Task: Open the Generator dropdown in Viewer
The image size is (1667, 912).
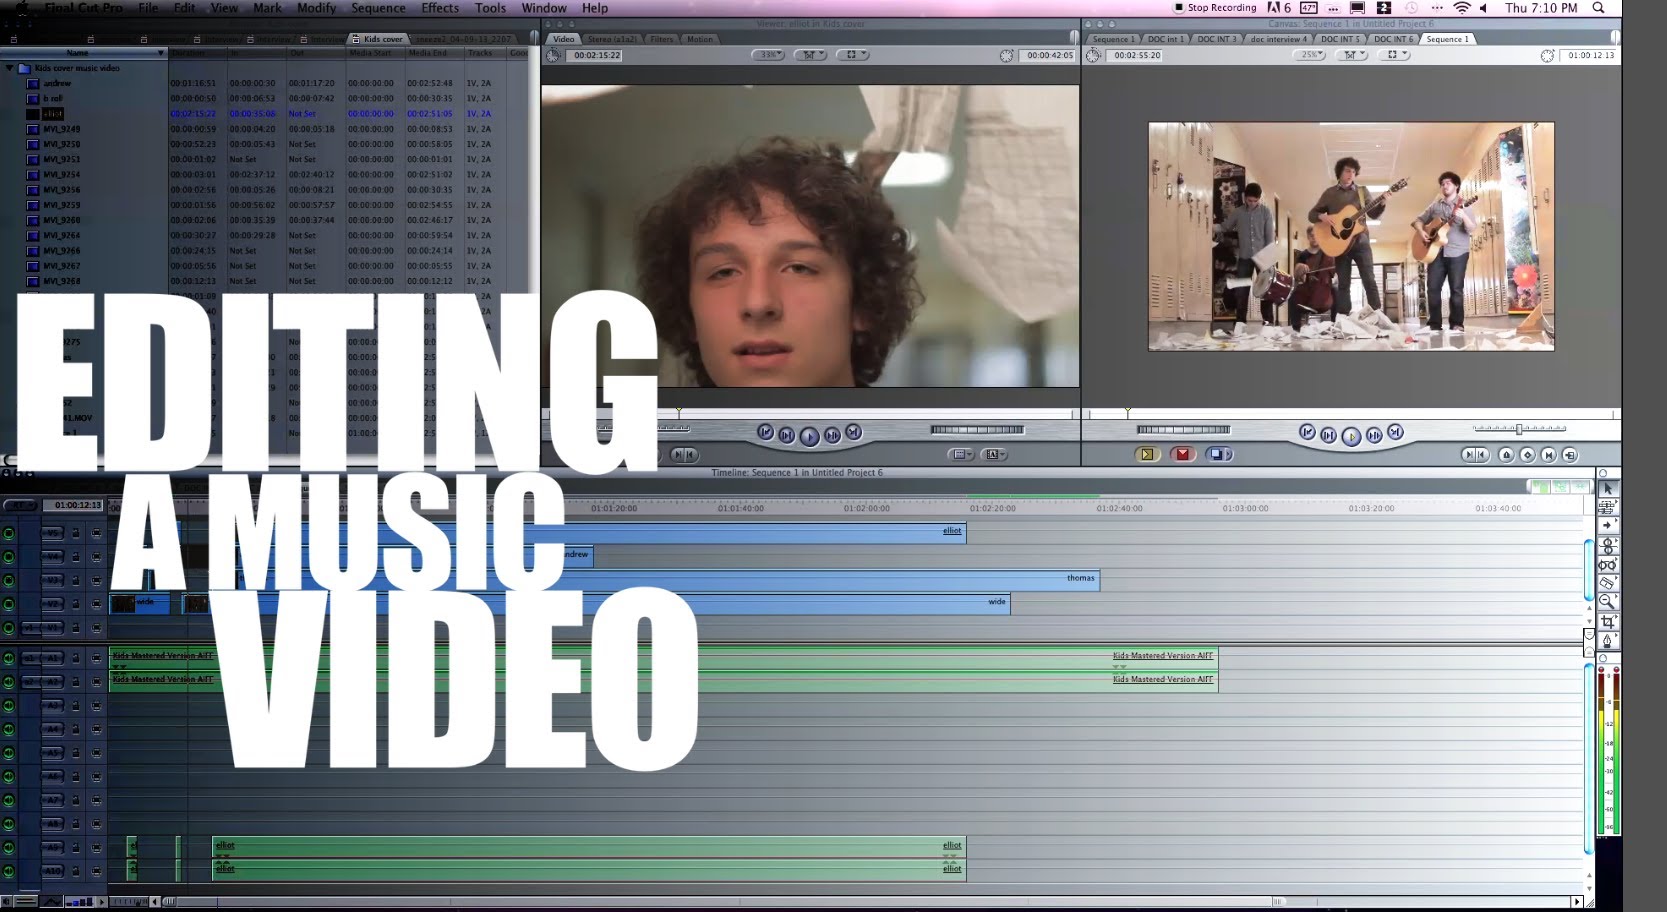Action: coord(995,454)
